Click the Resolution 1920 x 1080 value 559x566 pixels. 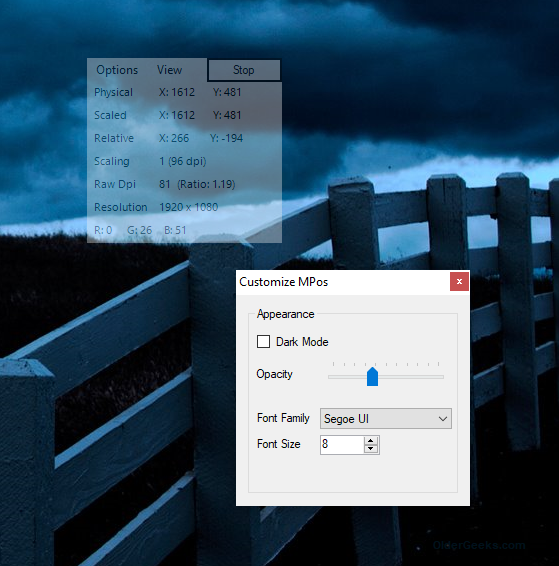(x=189, y=207)
